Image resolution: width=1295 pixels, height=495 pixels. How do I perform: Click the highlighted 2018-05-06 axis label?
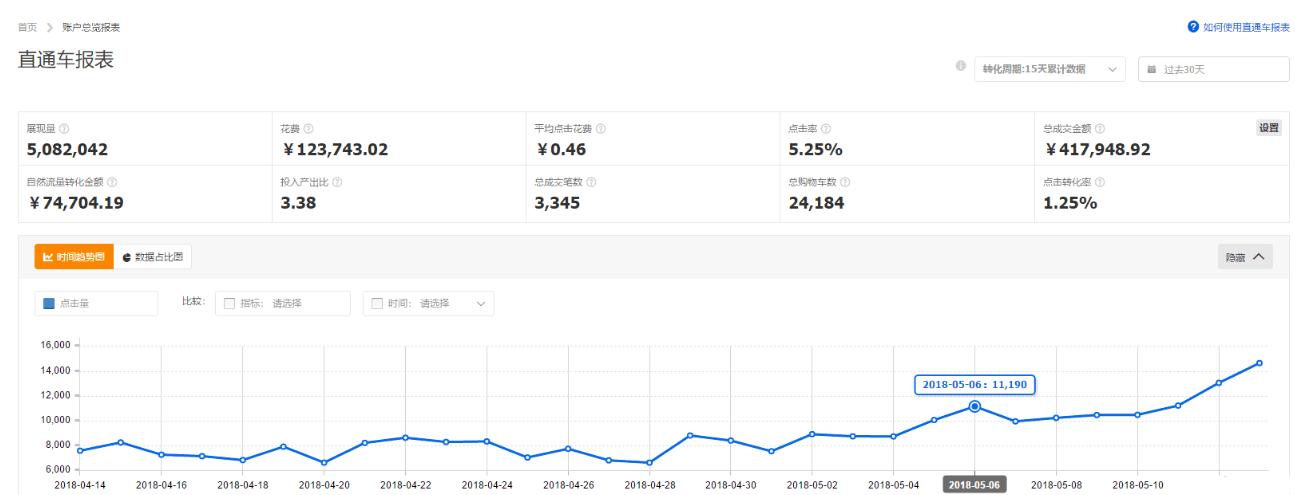(974, 485)
